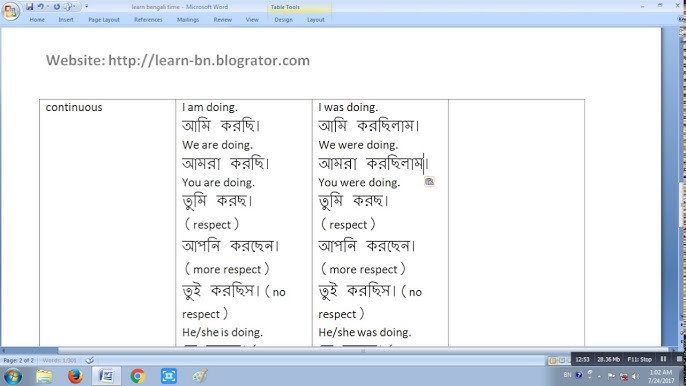The height and width of the screenshot is (386, 686).
Task: Click 'Page: 2 of 2' in status bar
Action: 18,360
